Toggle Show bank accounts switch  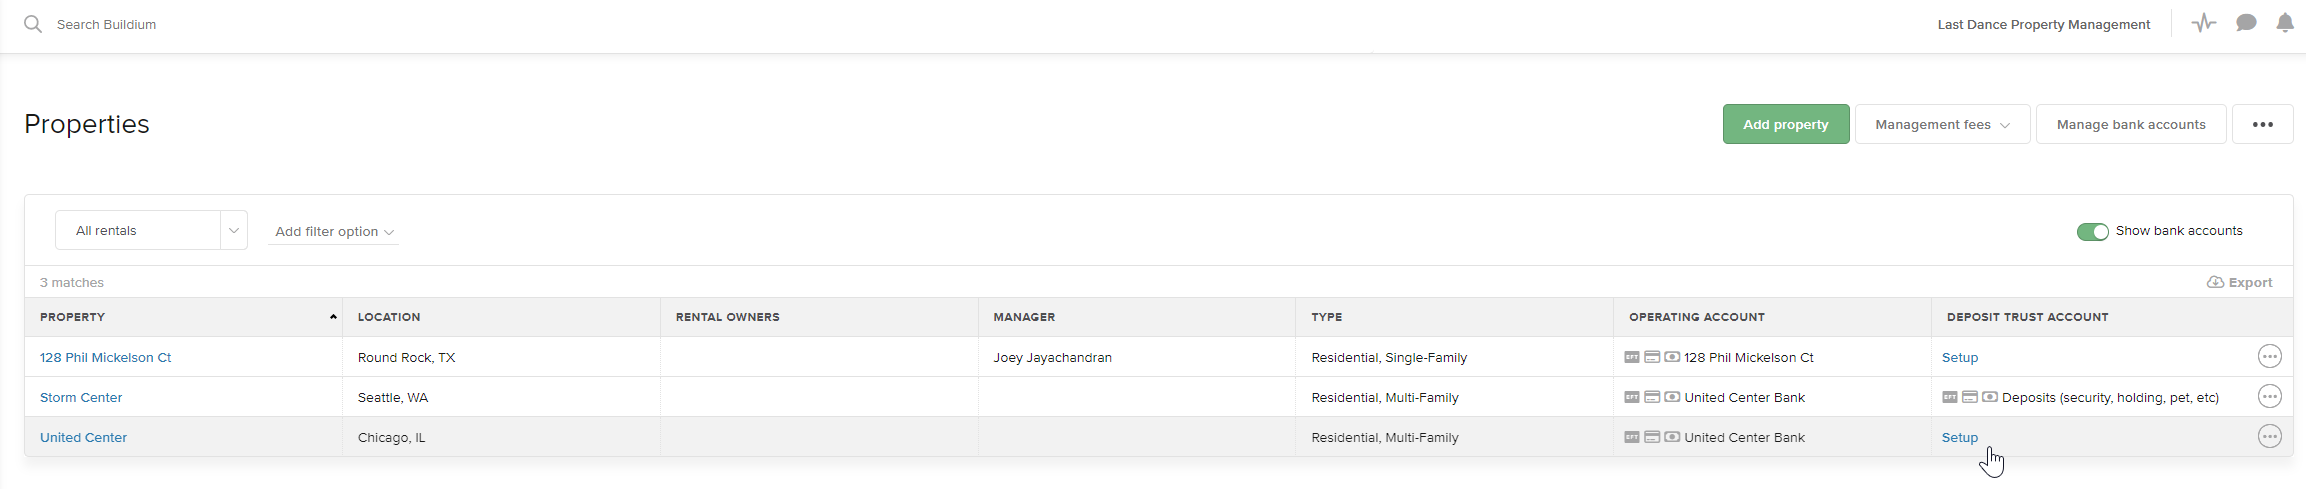coord(2092,232)
